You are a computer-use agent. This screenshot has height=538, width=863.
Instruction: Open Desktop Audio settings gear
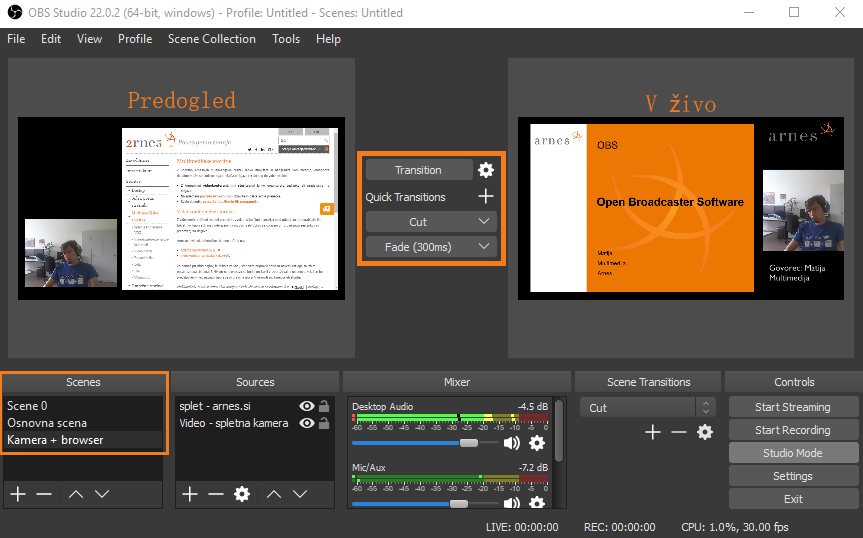point(537,443)
